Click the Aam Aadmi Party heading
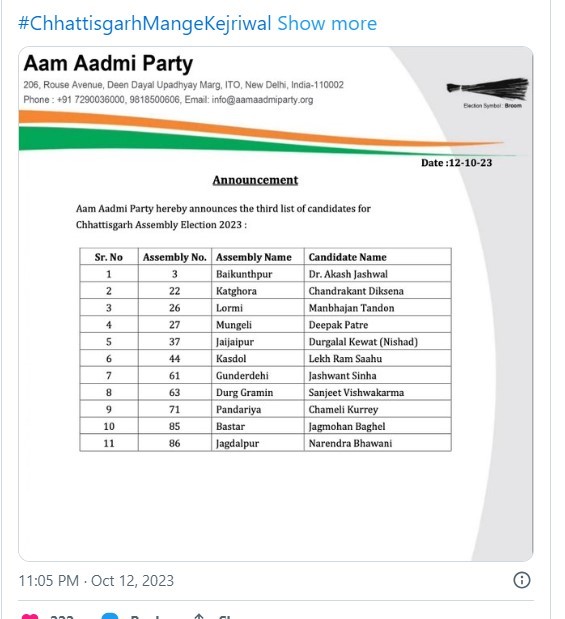The width and height of the screenshot is (565, 619). pyautogui.click(x=108, y=63)
